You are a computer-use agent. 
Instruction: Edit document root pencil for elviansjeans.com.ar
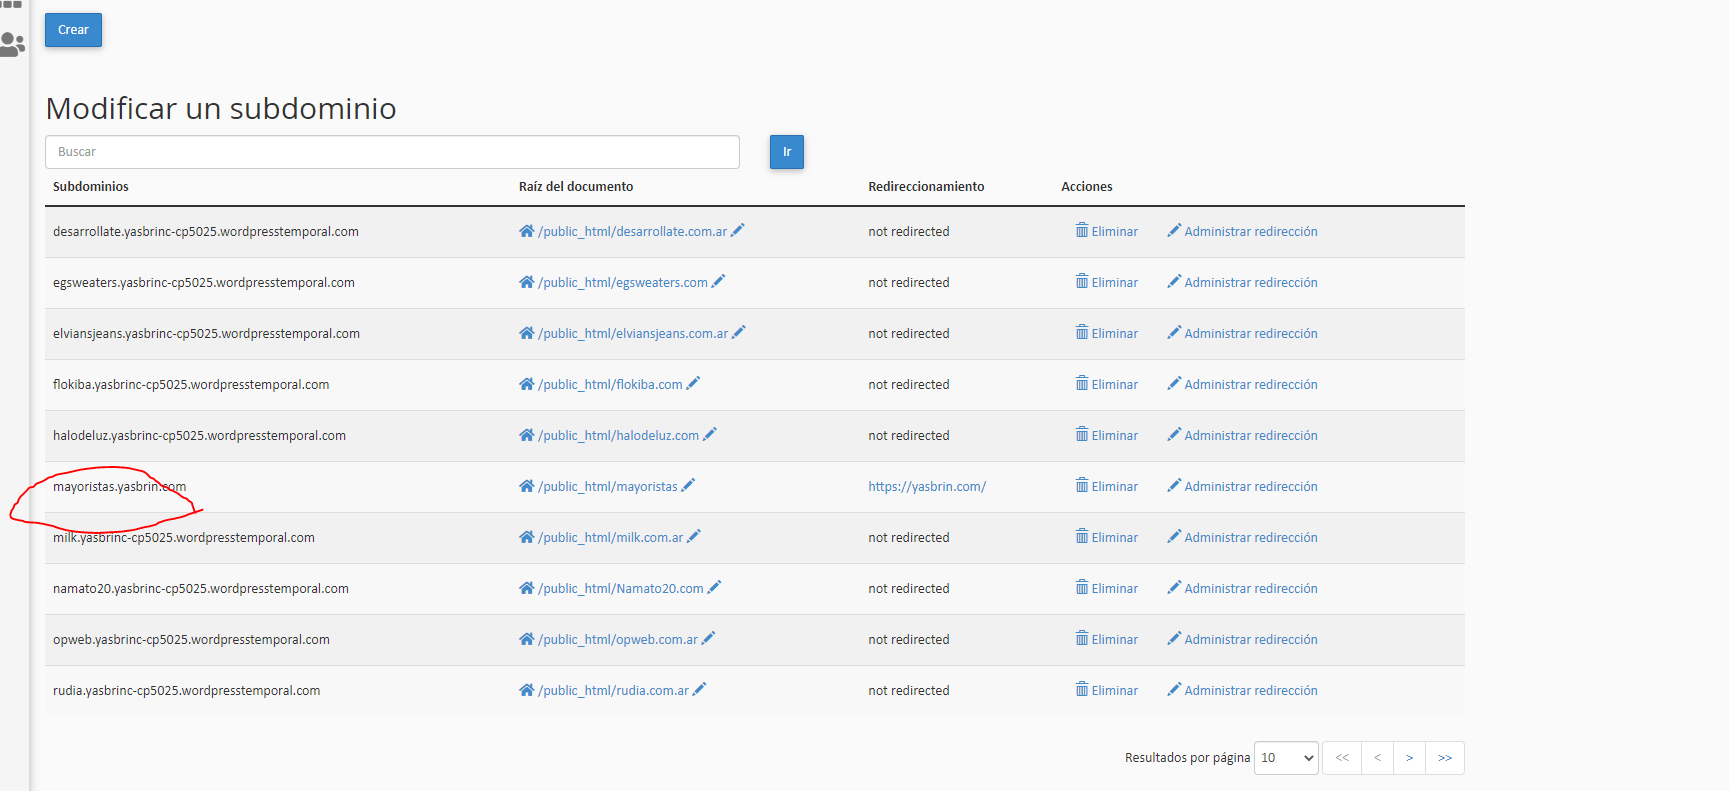(x=739, y=333)
